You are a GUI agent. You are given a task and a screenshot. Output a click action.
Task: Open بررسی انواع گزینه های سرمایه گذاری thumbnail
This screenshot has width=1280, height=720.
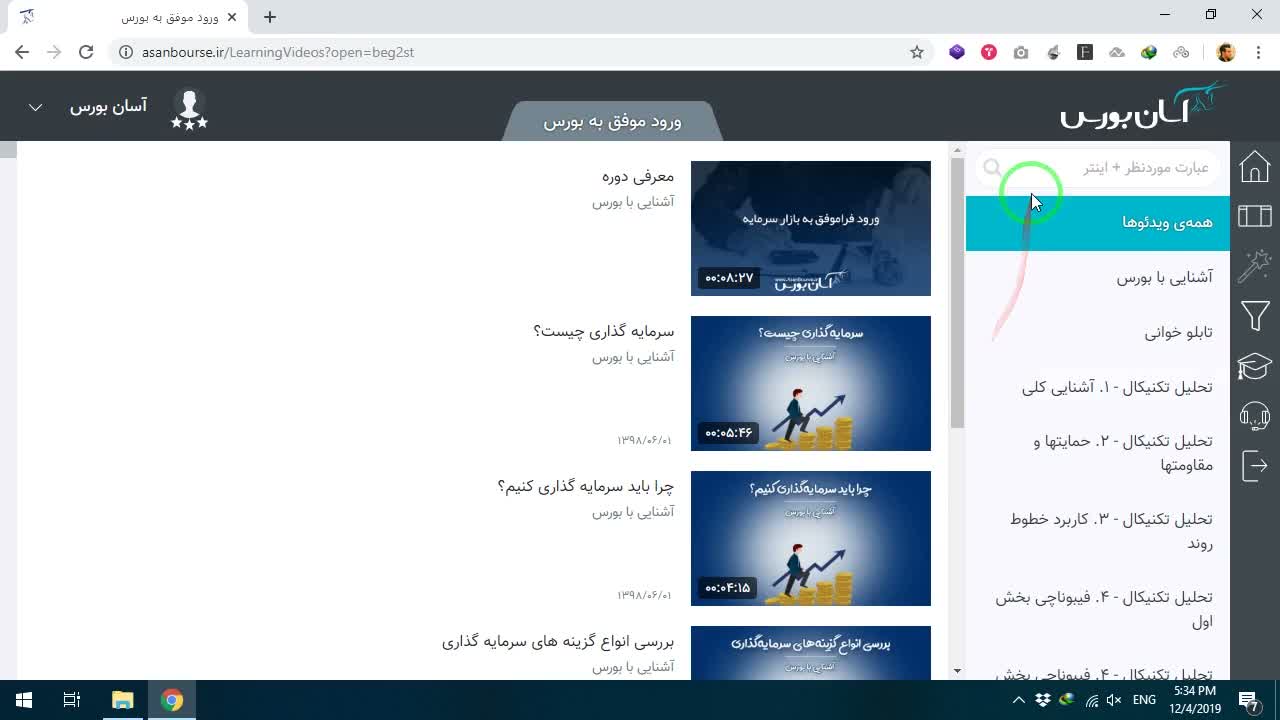coord(811,653)
